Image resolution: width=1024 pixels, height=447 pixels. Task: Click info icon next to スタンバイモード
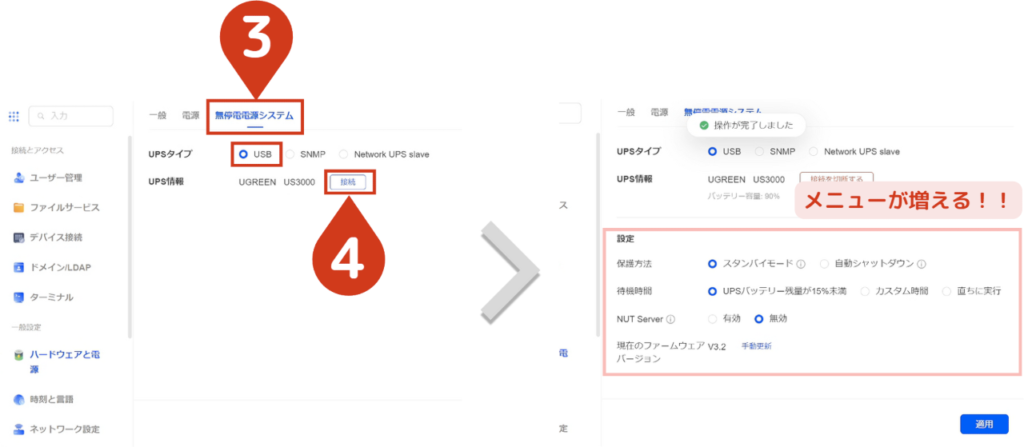click(802, 264)
